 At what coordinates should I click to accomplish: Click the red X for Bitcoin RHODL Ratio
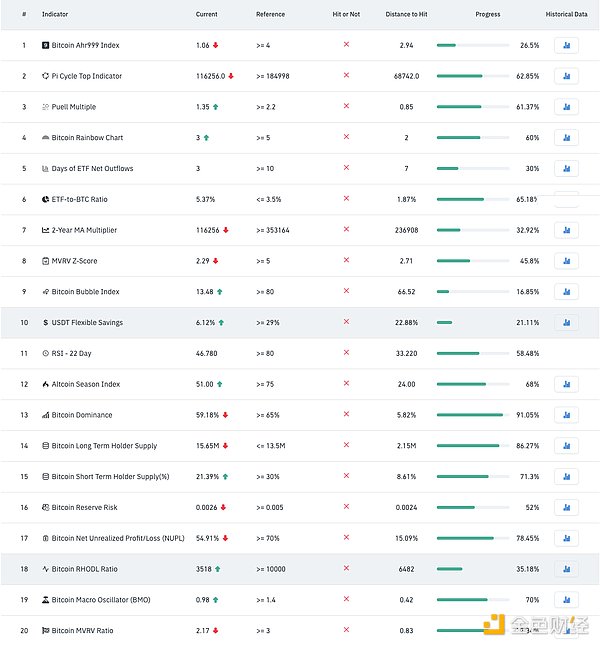point(346,568)
